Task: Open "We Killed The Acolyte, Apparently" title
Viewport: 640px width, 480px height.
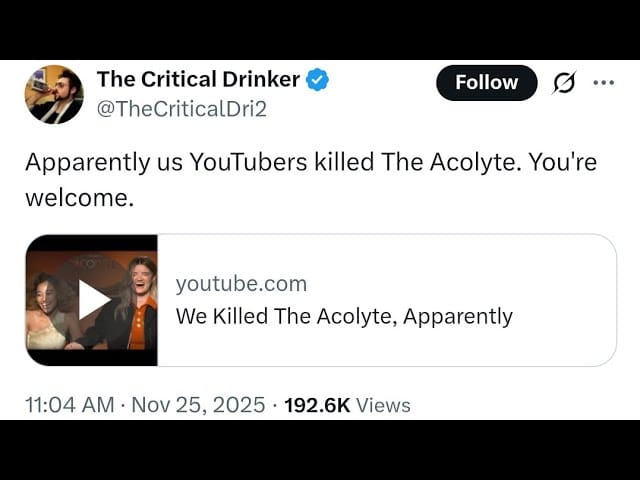Action: pyautogui.click(x=344, y=317)
